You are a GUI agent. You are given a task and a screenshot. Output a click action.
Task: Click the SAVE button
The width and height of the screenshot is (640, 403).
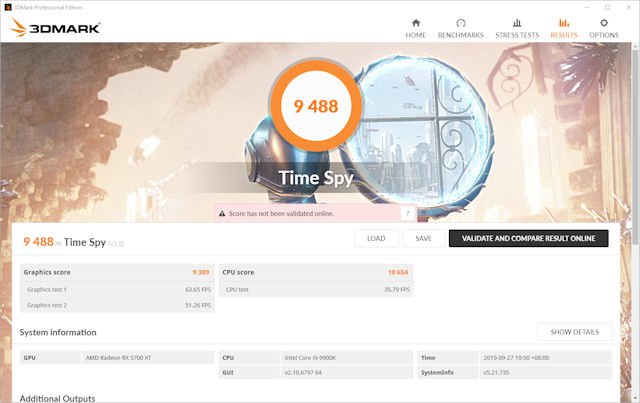(423, 238)
